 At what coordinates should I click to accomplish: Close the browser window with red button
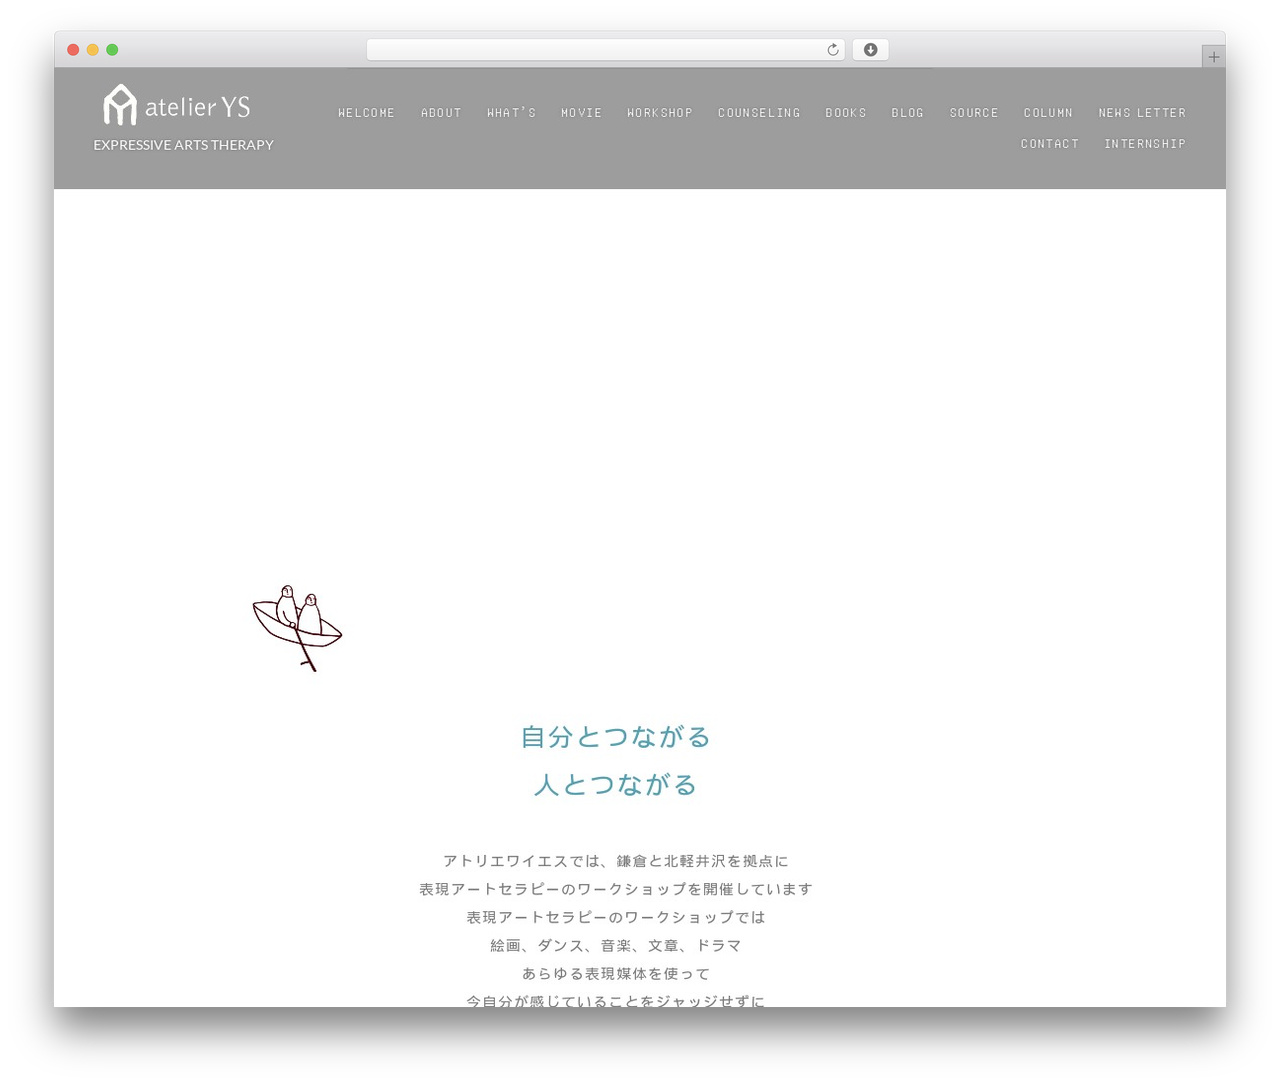73,50
